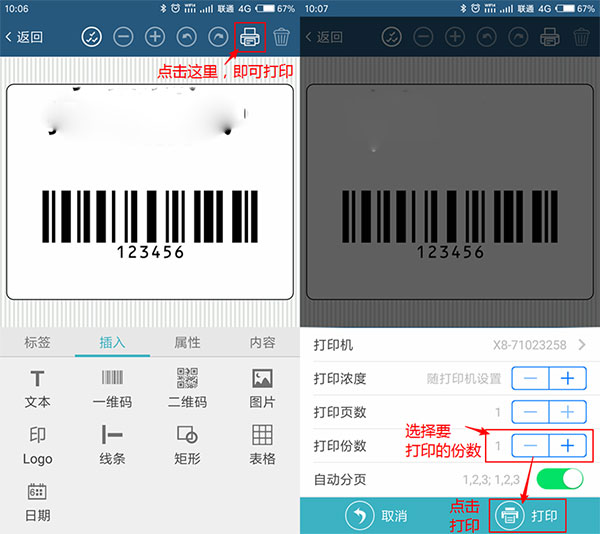
Task: Insert a 日期 date element
Action: click(x=37, y=501)
